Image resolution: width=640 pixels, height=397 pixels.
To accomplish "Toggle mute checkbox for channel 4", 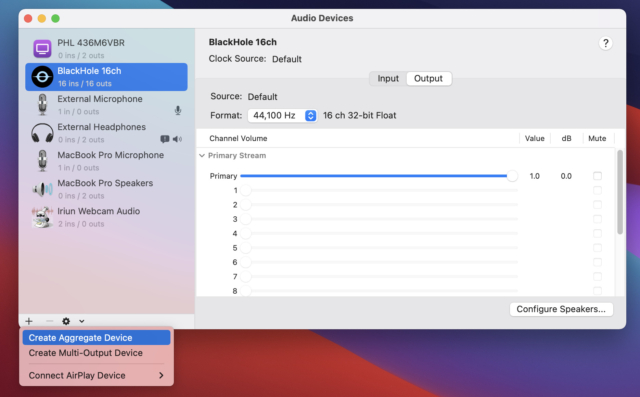I will pyautogui.click(x=597, y=233).
